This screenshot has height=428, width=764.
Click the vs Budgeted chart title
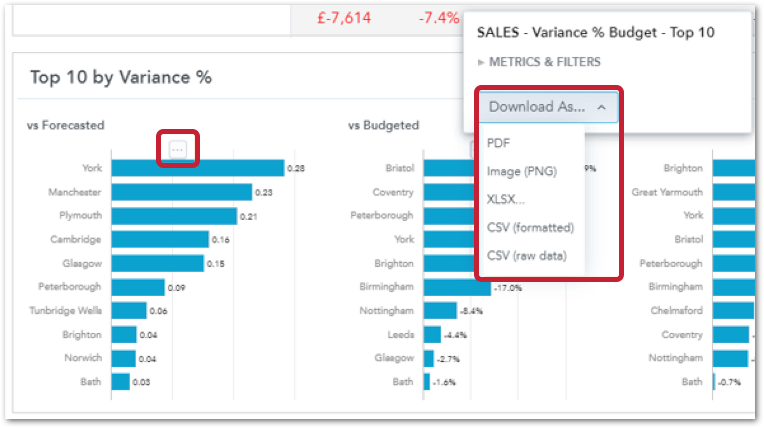pos(383,125)
